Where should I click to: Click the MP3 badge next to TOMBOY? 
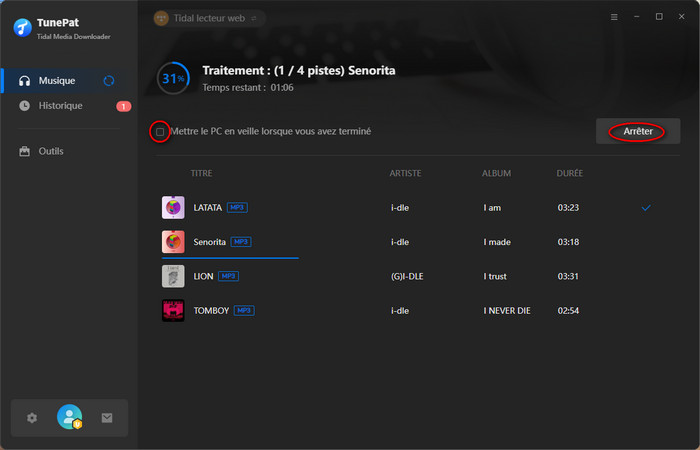pyautogui.click(x=244, y=311)
